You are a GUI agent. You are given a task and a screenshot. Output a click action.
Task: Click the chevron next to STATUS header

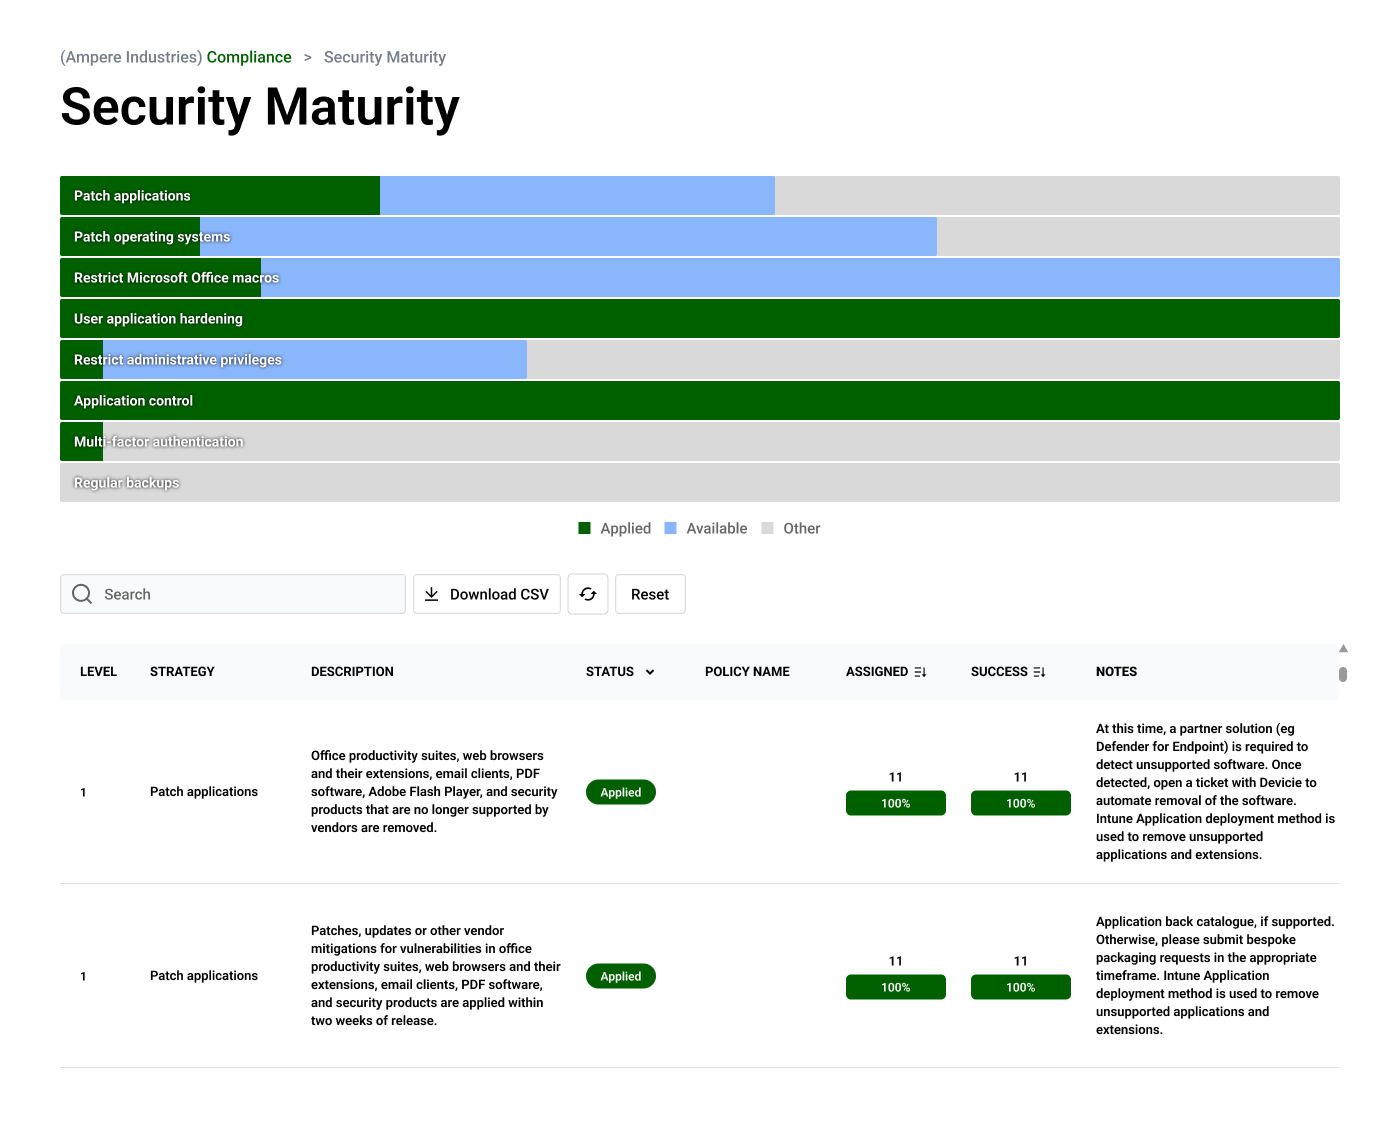[650, 672]
